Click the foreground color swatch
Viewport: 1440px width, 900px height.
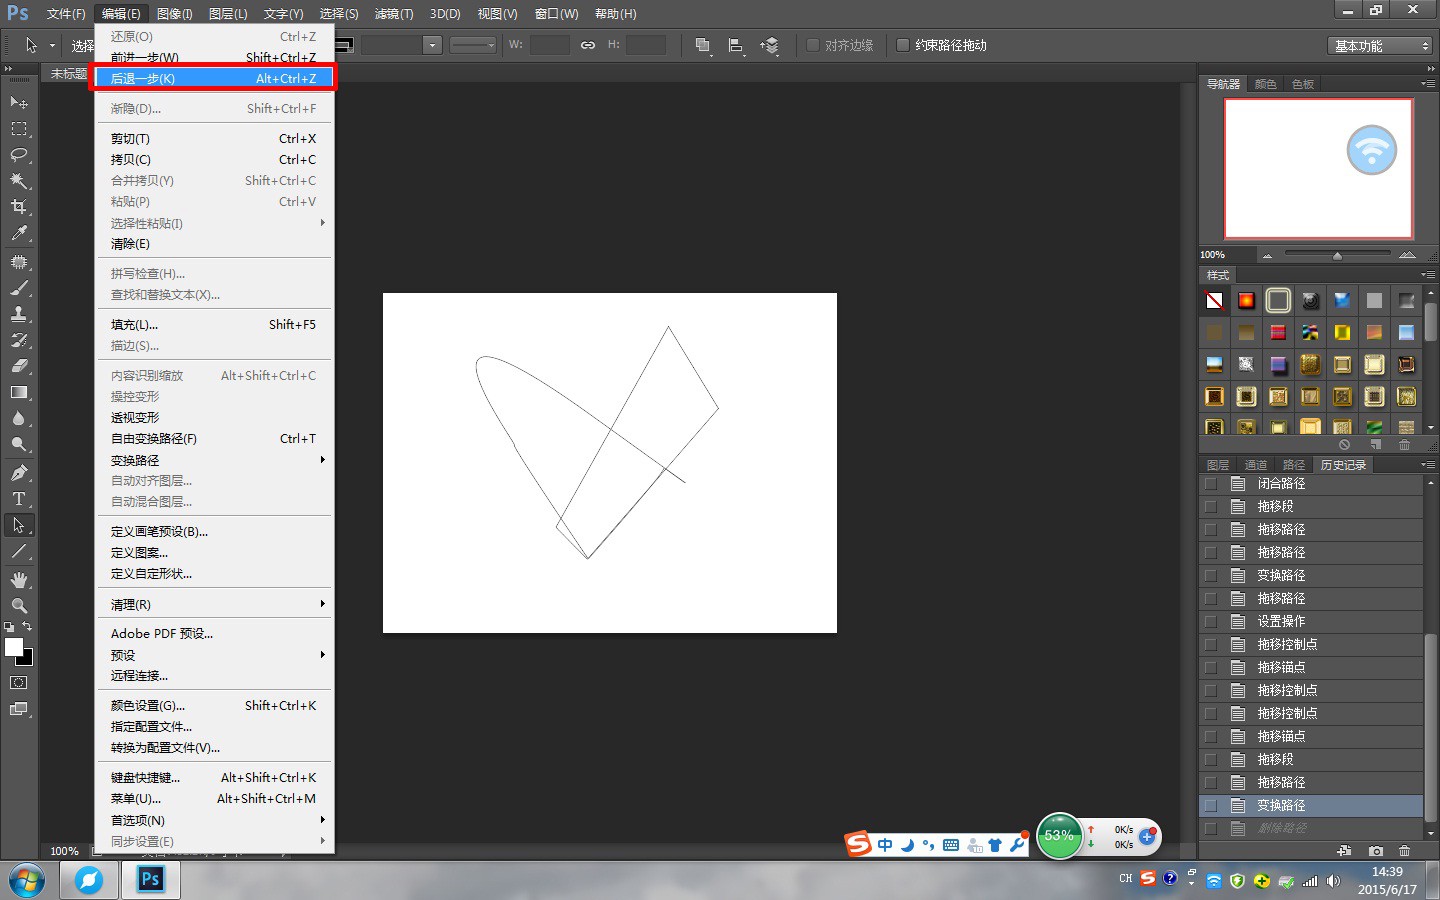pyautogui.click(x=14, y=647)
